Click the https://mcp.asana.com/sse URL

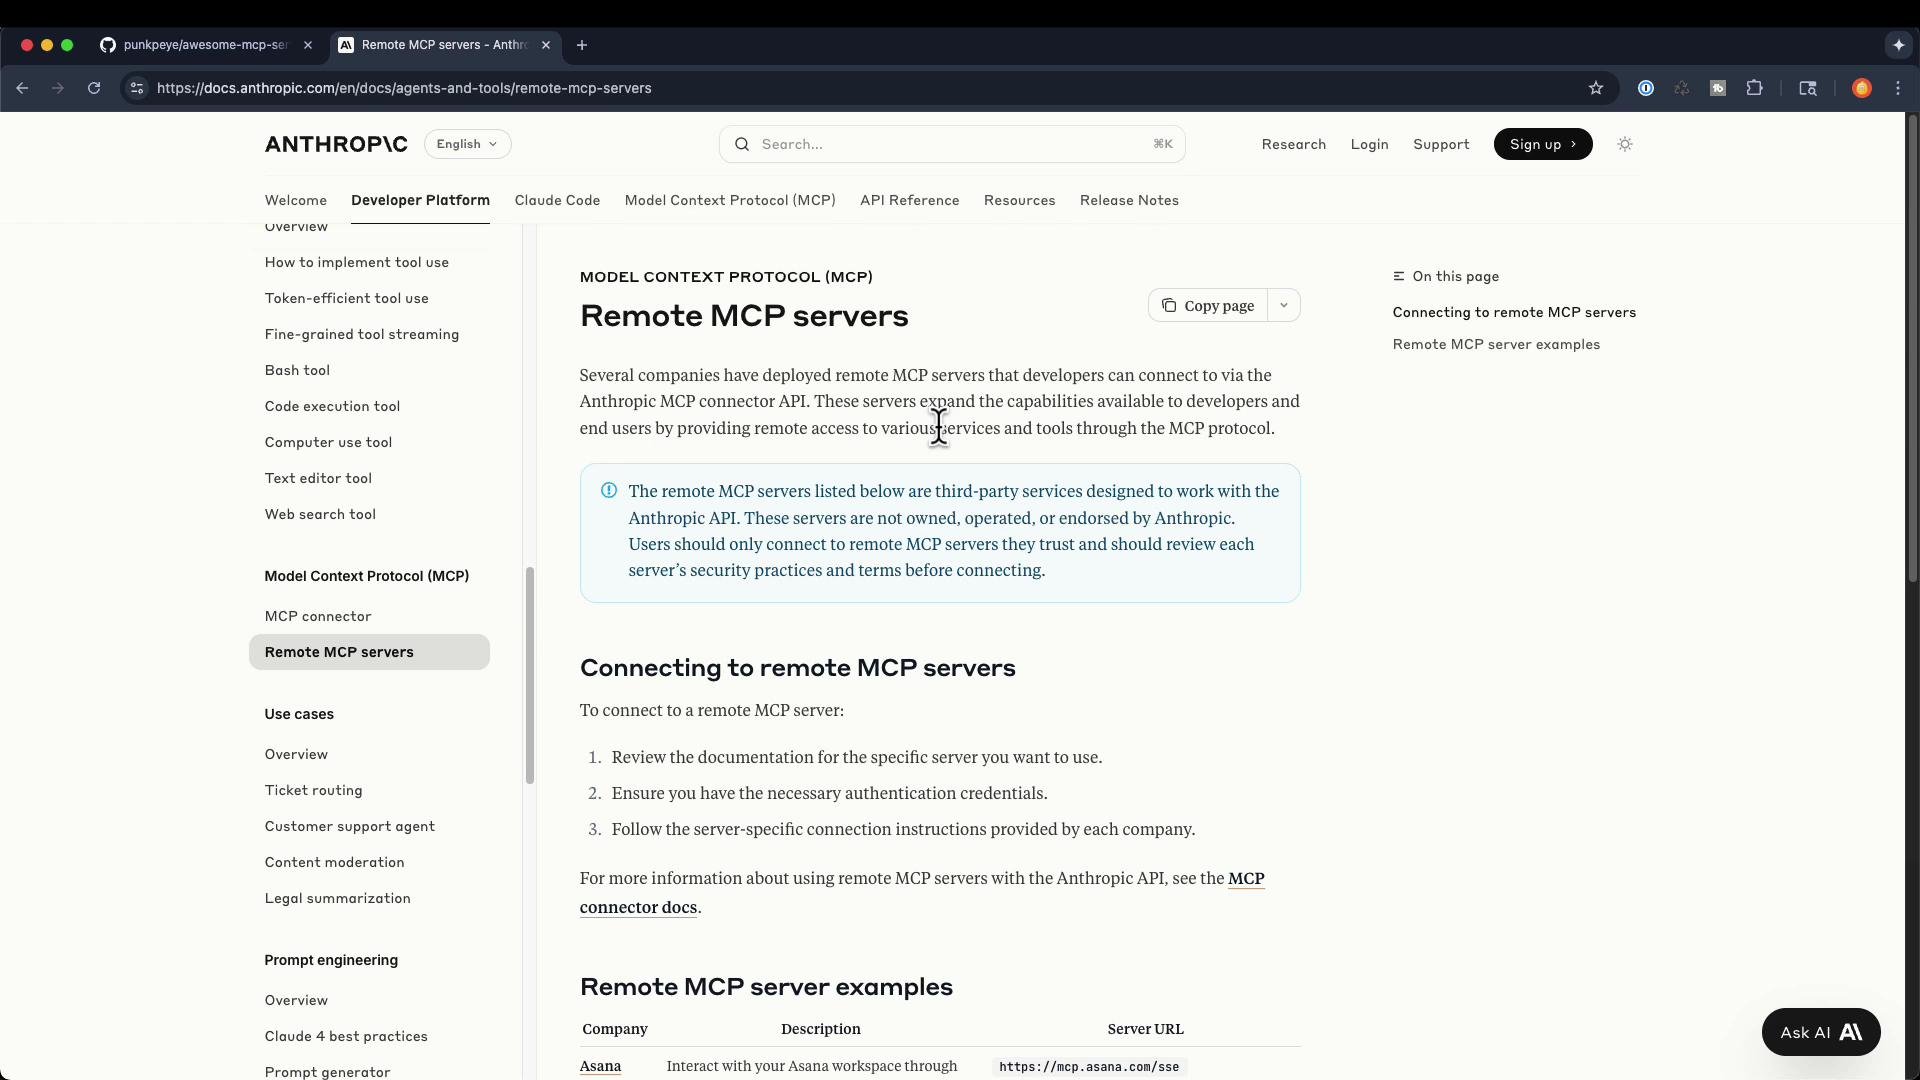click(x=1089, y=1067)
